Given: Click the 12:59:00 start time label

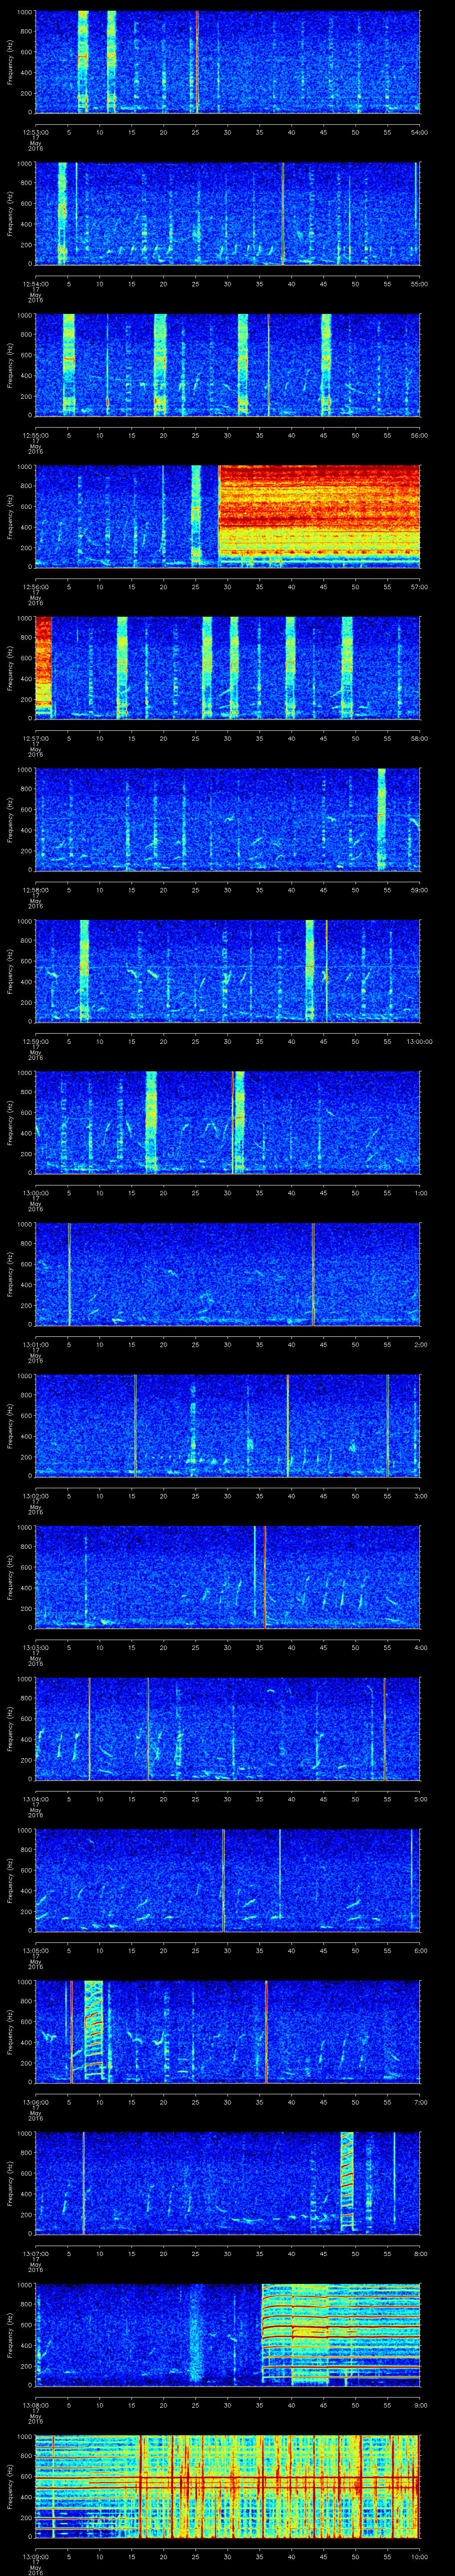Looking at the screenshot, I should click(x=36, y=1041).
